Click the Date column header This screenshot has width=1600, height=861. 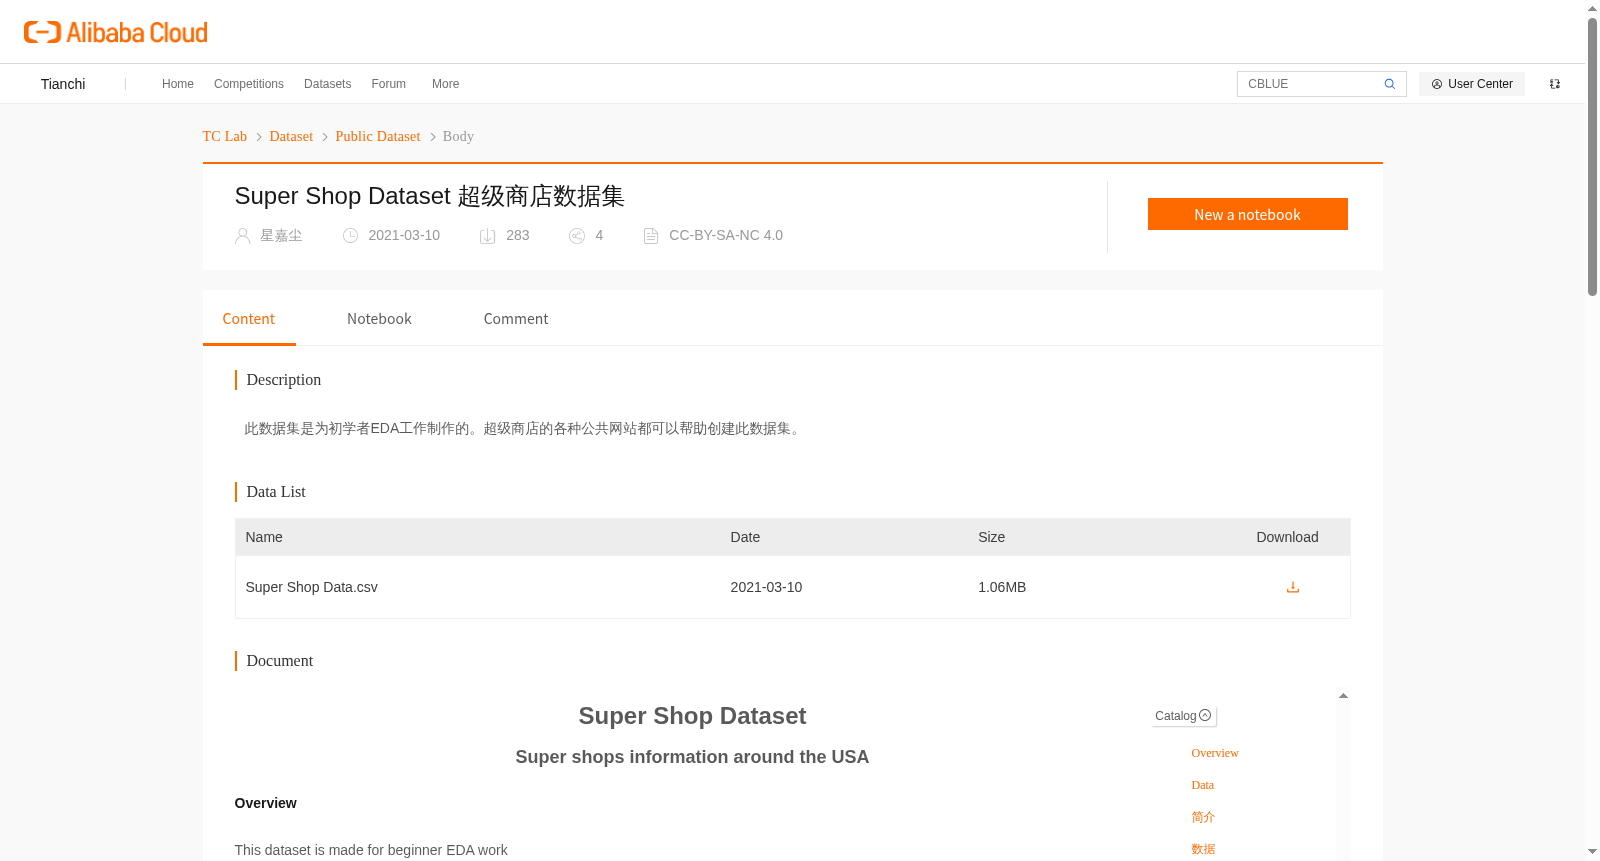pyautogui.click(x=745, y=537)
